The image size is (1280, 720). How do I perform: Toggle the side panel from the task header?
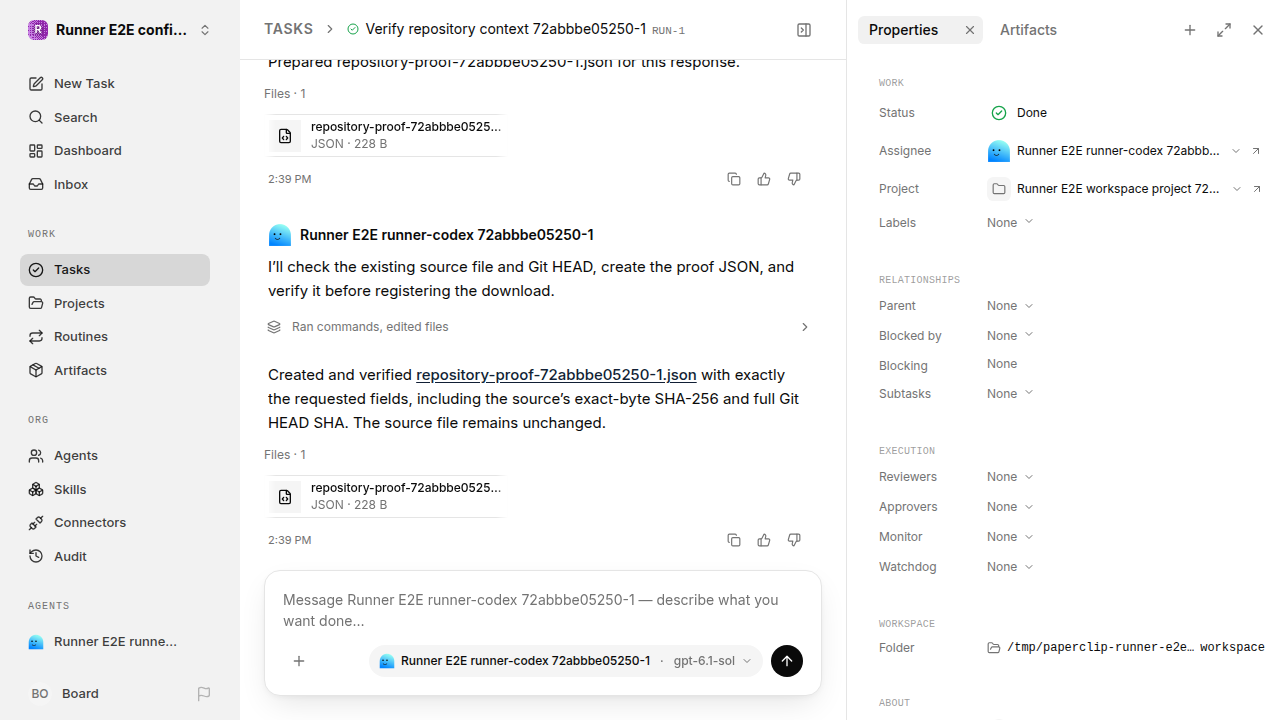(804, 30)
